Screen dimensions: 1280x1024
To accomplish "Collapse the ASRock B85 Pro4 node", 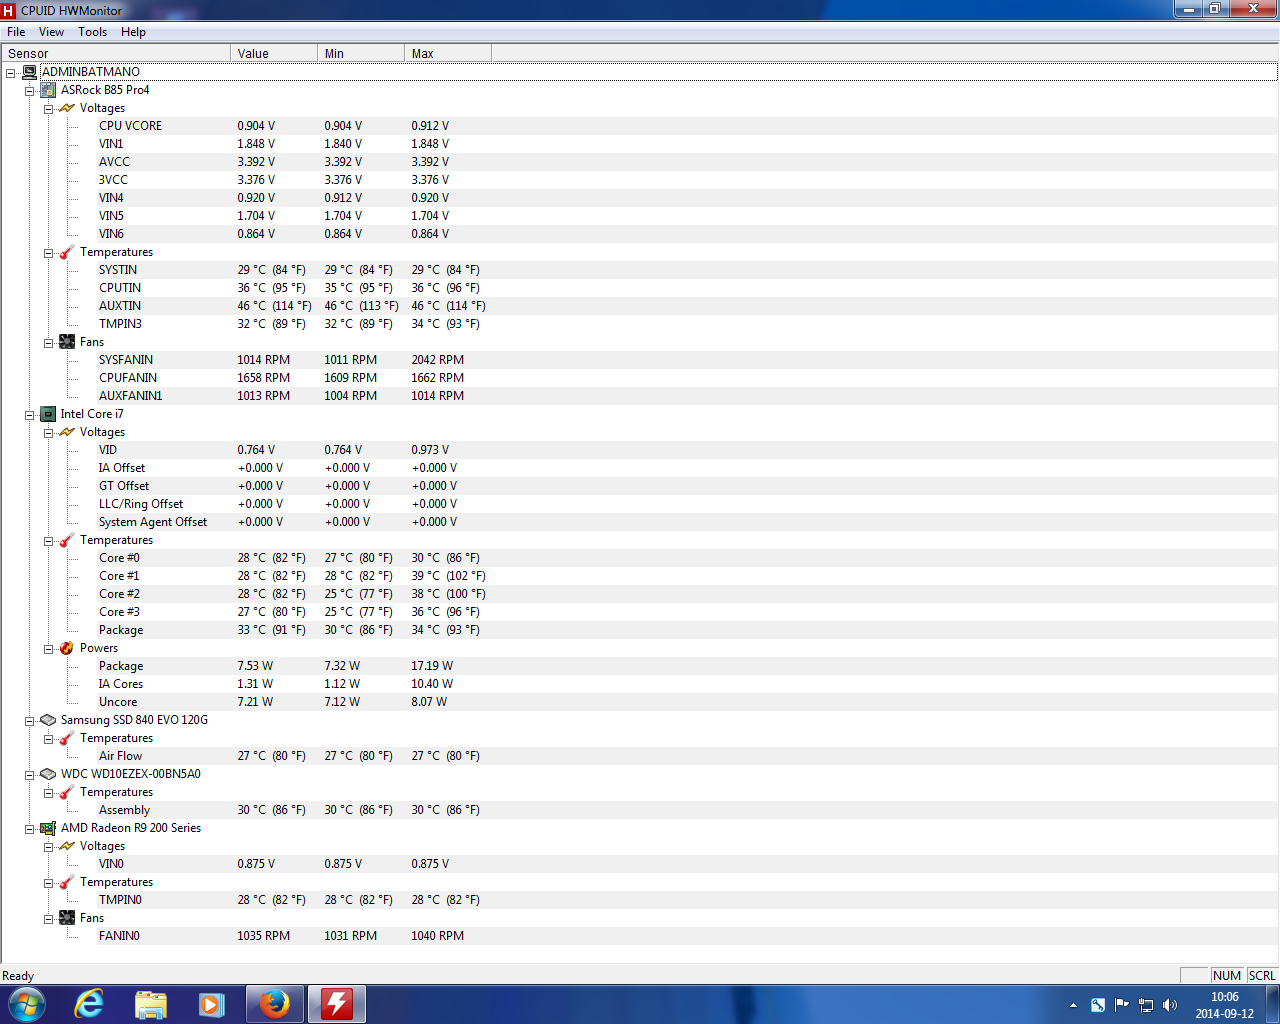I will coord(30,91).
